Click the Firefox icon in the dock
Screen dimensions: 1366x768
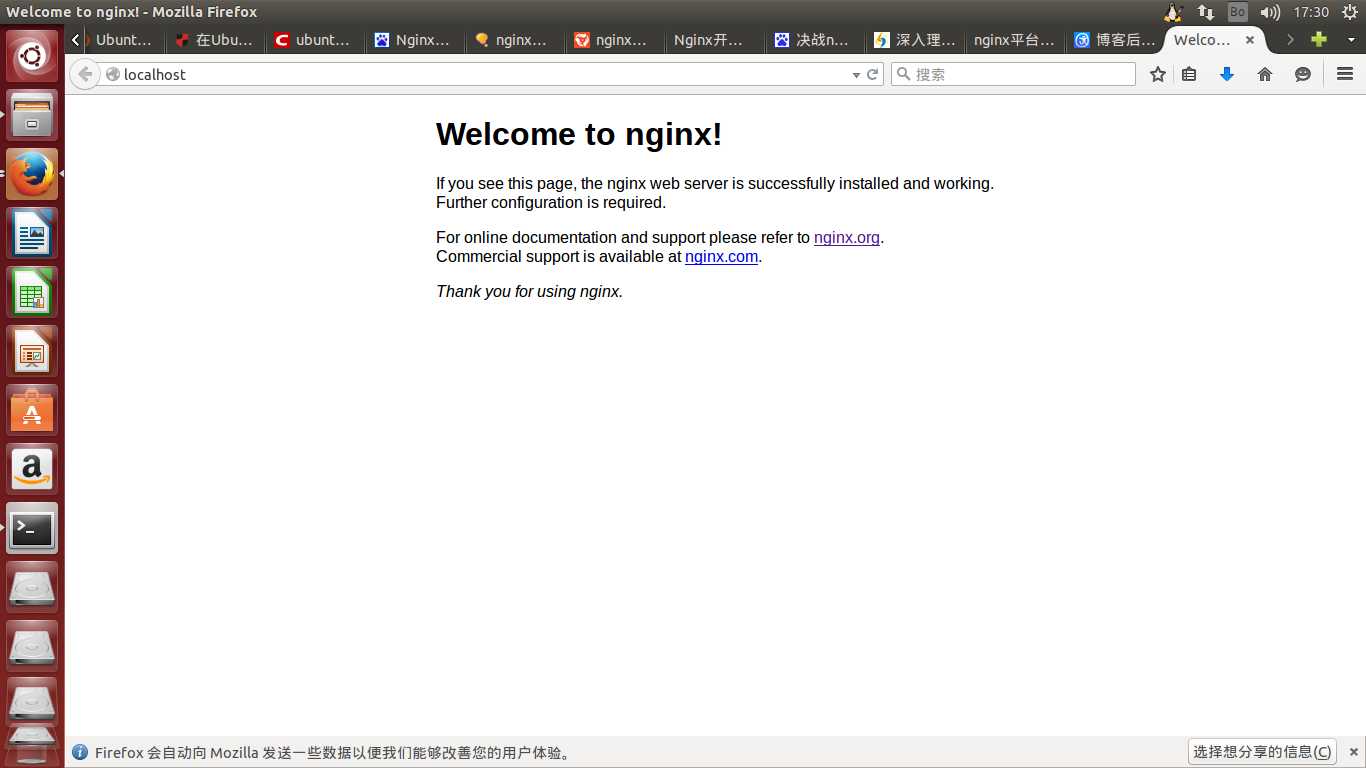[x=33, y=174]
